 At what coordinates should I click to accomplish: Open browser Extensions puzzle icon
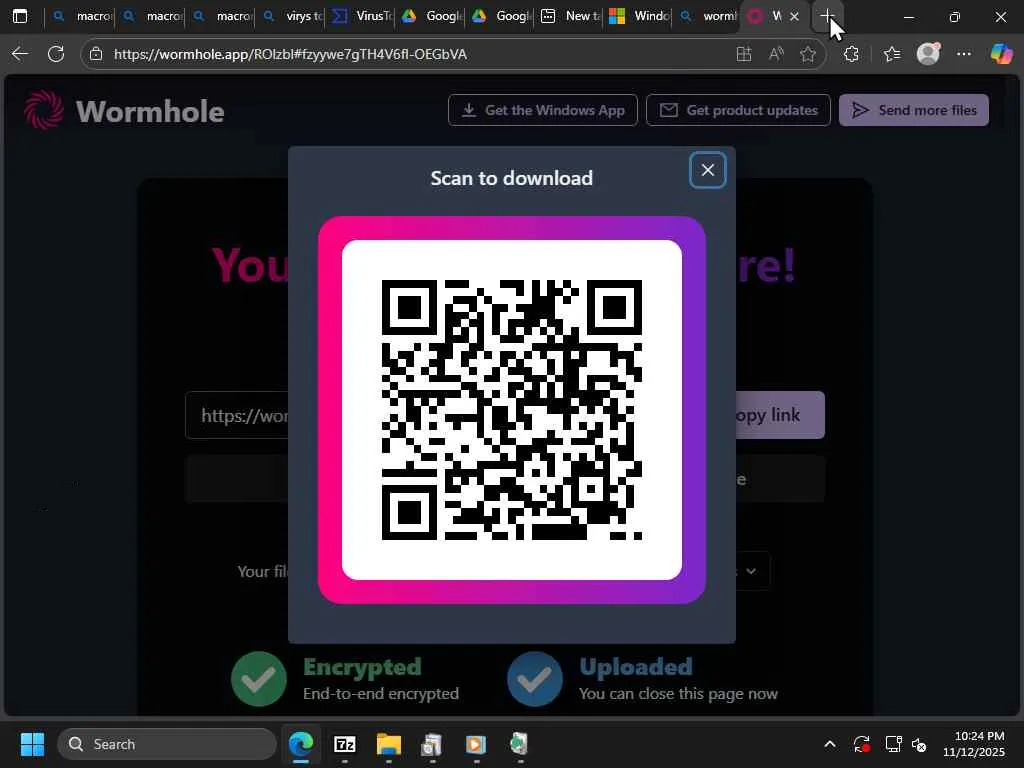(x=851, y=54)
